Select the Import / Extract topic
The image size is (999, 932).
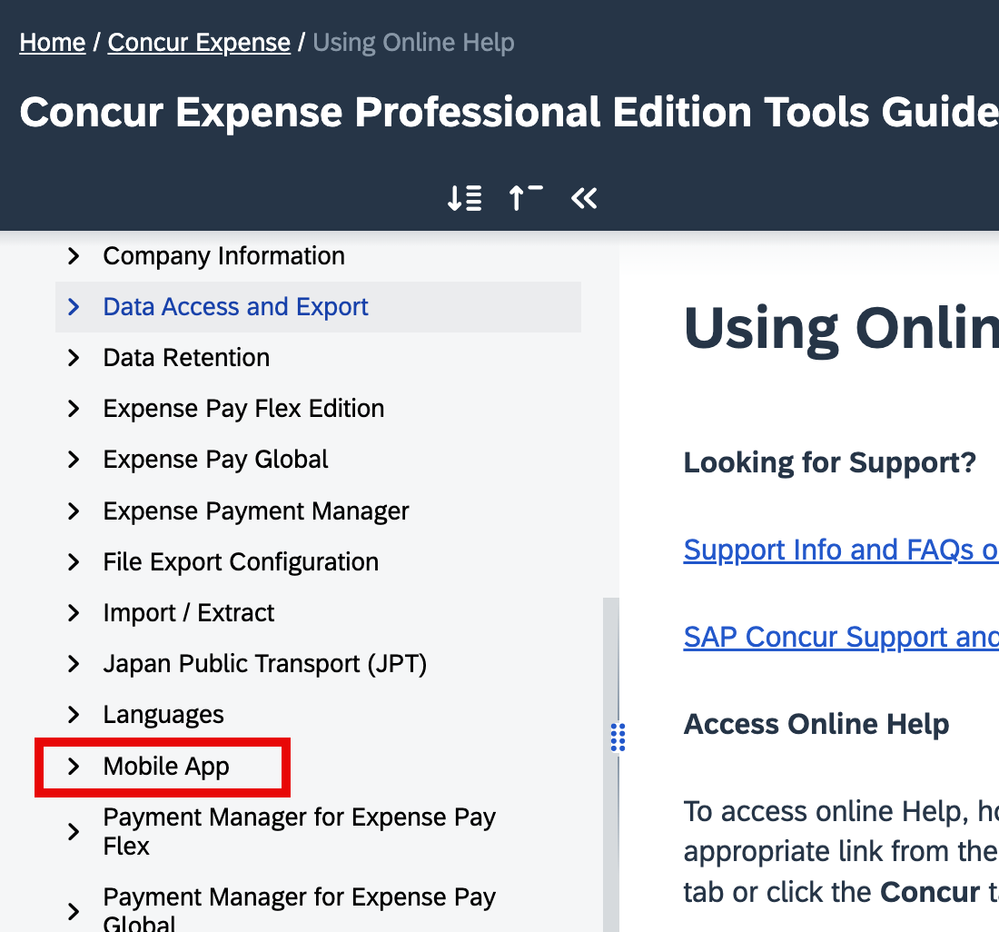189,613
